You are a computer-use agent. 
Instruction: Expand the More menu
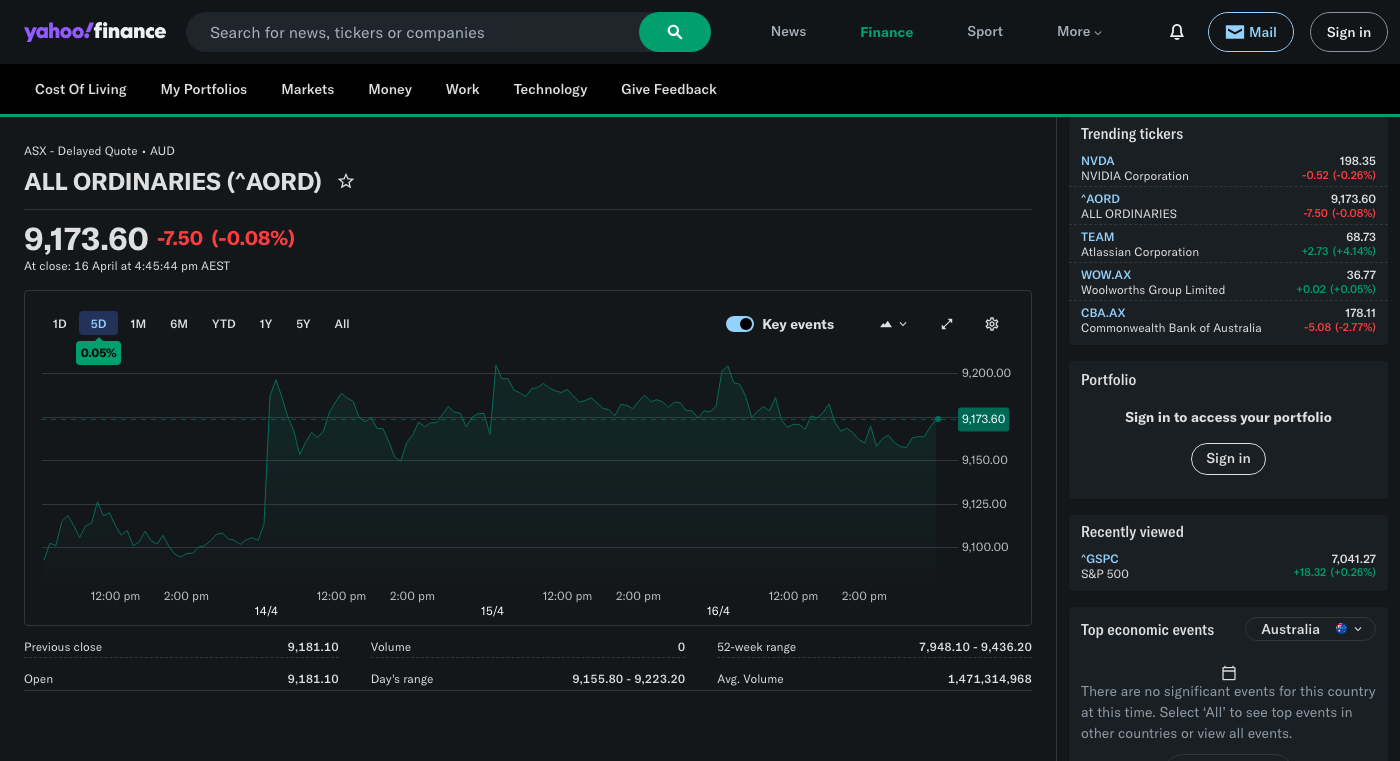pyautogui.click(x=1079, y=32)
